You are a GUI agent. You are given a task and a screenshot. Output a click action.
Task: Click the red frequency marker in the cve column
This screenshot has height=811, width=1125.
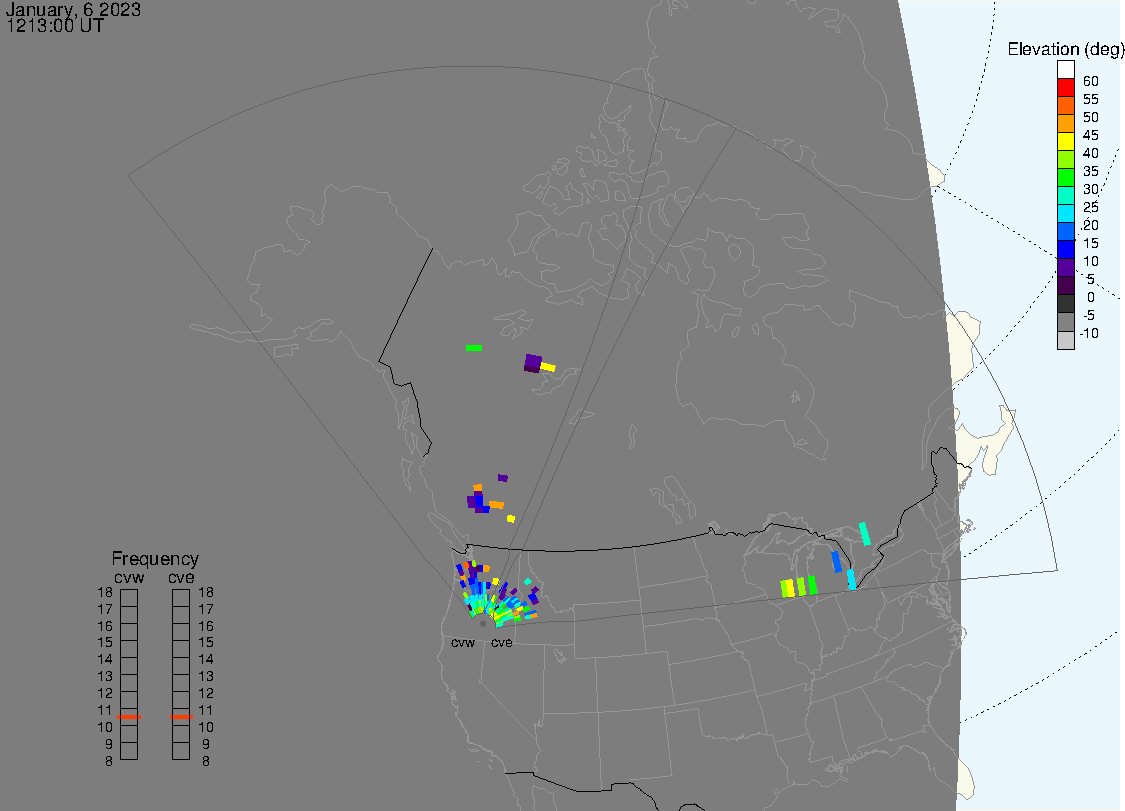pos(181,717)
